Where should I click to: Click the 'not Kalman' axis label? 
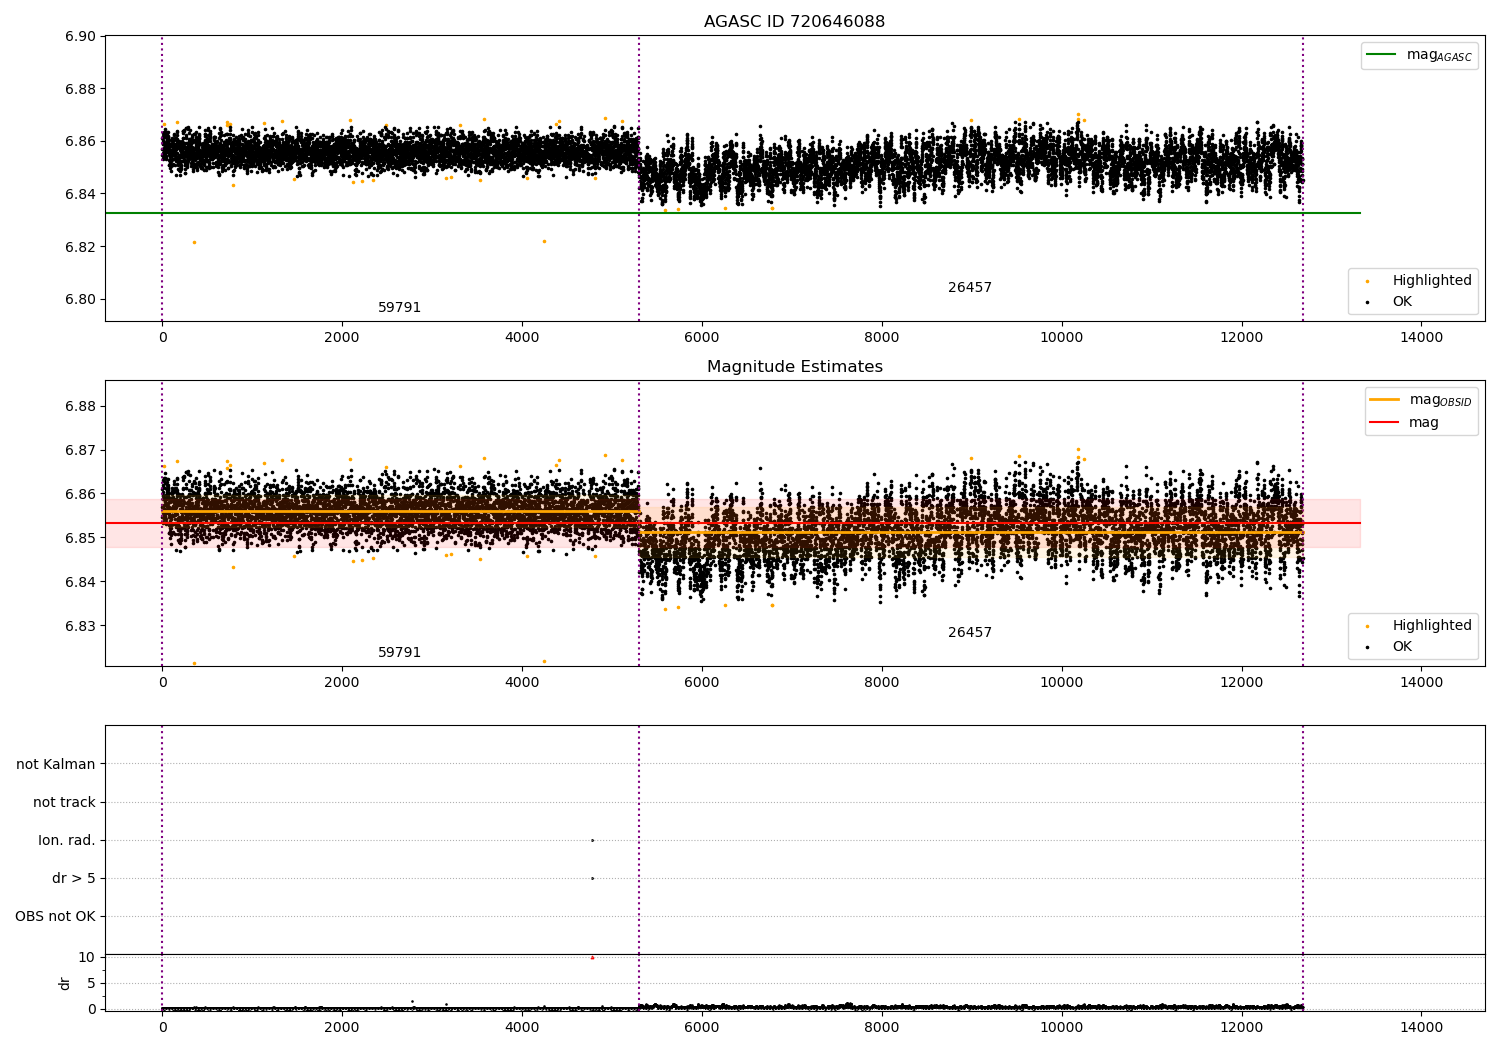[56, 765]
